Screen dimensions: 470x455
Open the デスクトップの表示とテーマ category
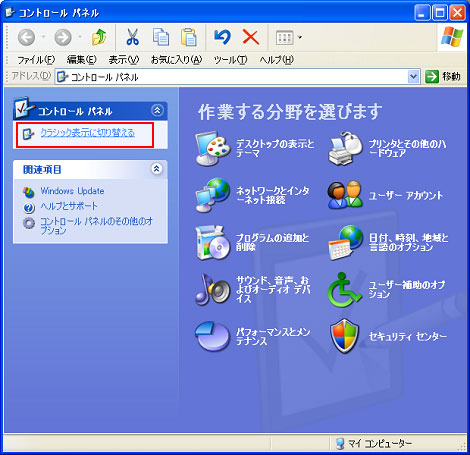point(275,148)
